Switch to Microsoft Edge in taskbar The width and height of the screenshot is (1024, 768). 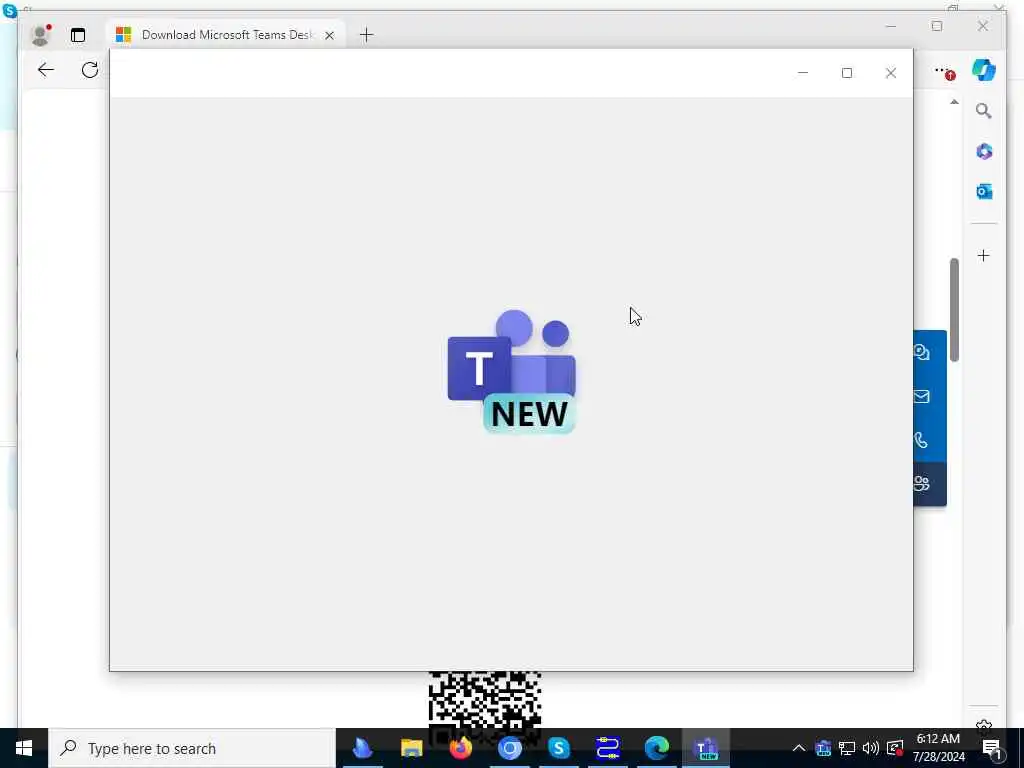(x=657, y=748)
